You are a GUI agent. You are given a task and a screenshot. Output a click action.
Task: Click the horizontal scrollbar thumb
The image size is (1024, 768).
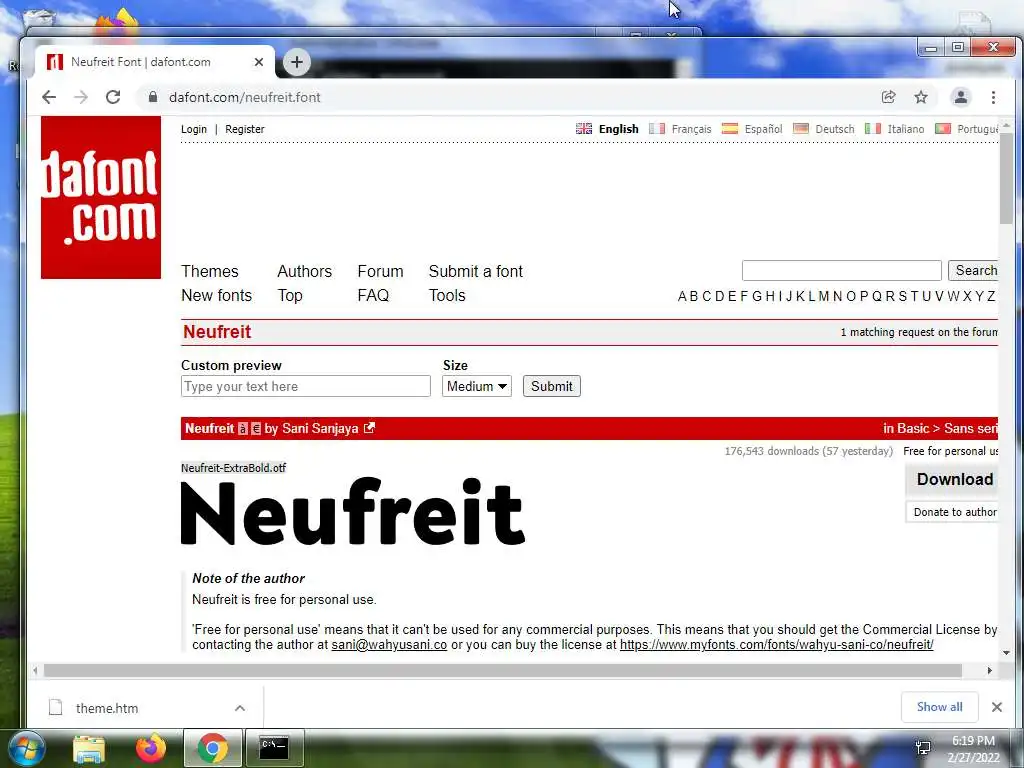coord(503,671)
